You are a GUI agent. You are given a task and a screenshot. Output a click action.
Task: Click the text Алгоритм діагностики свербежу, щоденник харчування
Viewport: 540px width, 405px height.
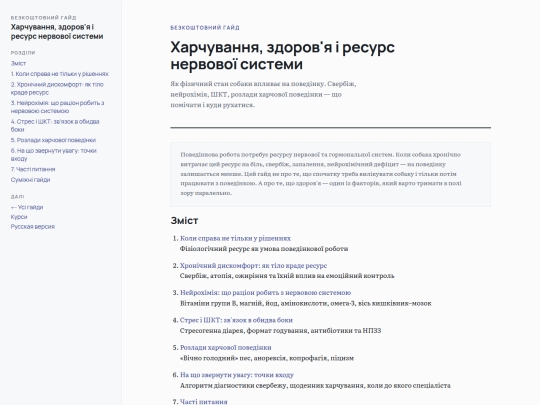click(315, 385)
